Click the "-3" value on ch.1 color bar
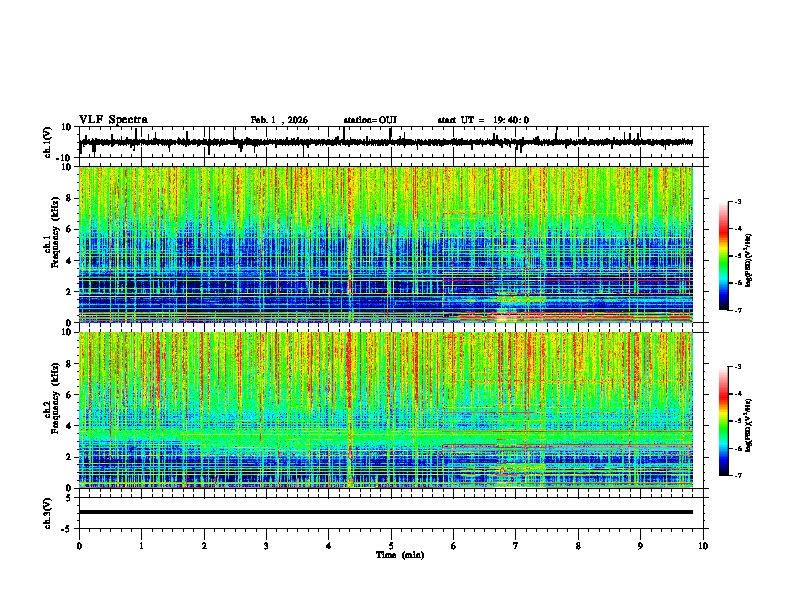The height and width of the screenshot is (612, 792). (x=738, y=202)
